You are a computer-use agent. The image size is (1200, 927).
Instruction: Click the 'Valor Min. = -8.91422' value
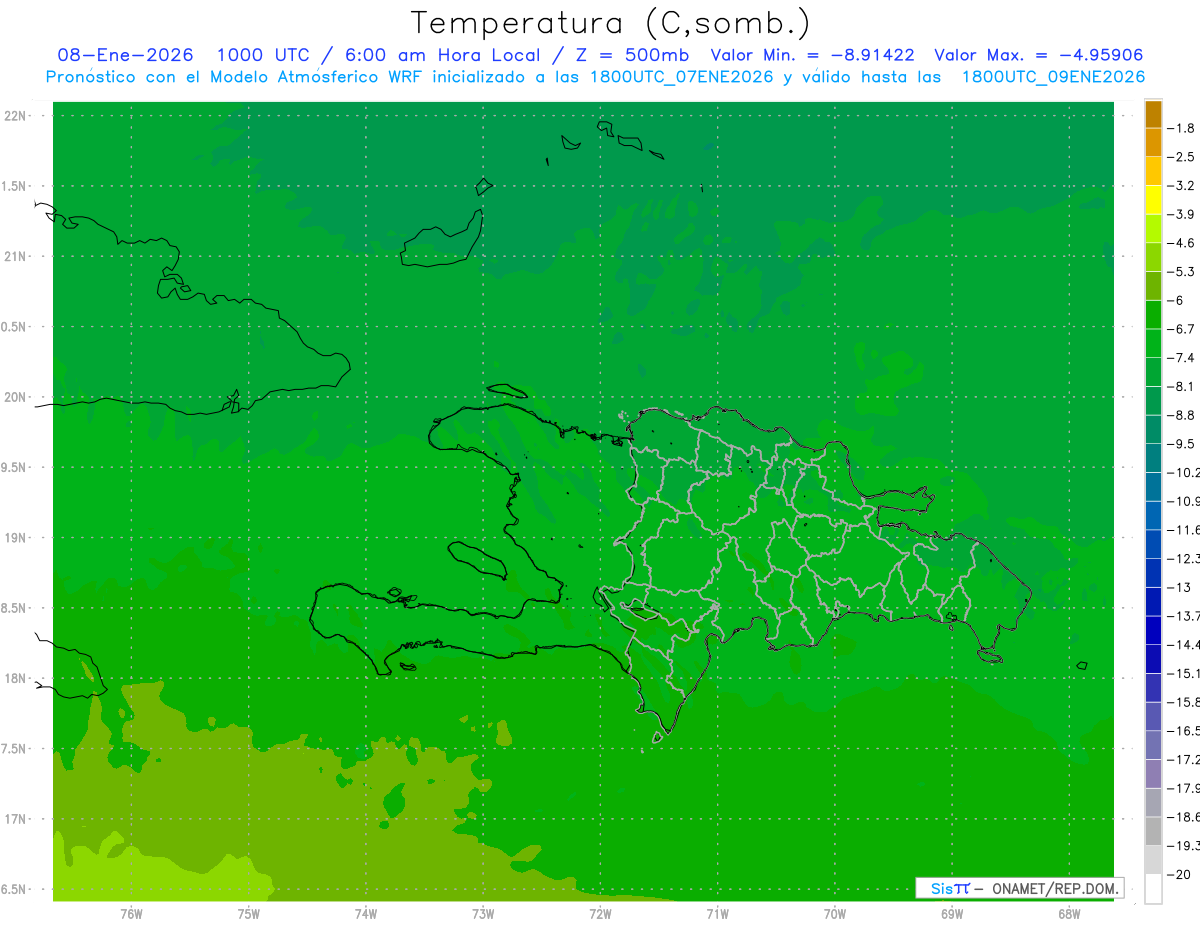[811, 55]
